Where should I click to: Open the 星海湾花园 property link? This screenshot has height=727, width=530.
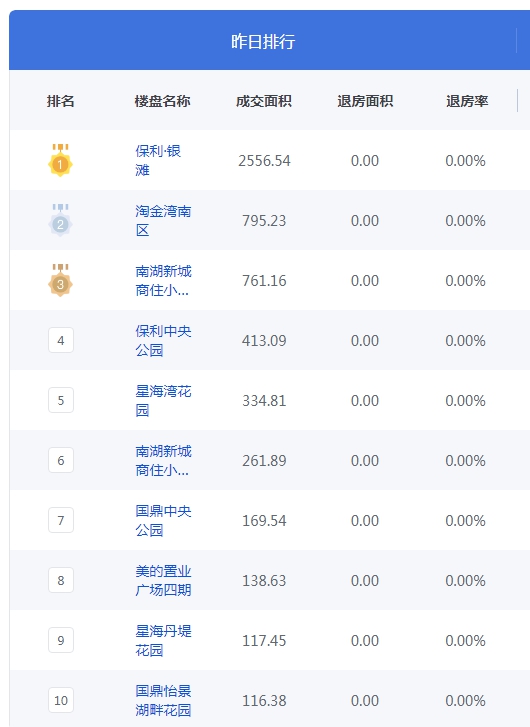tap(163, 400)
